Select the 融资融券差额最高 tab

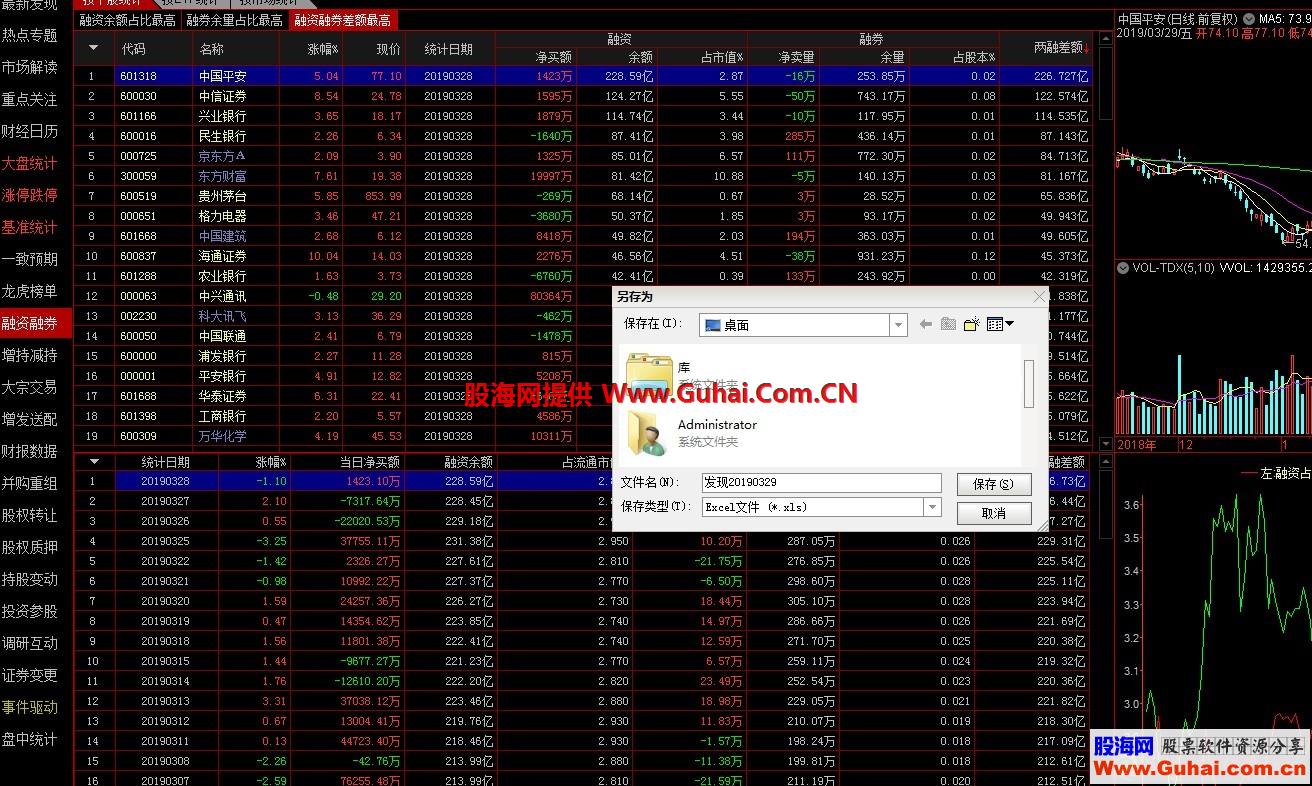point(342,20)
